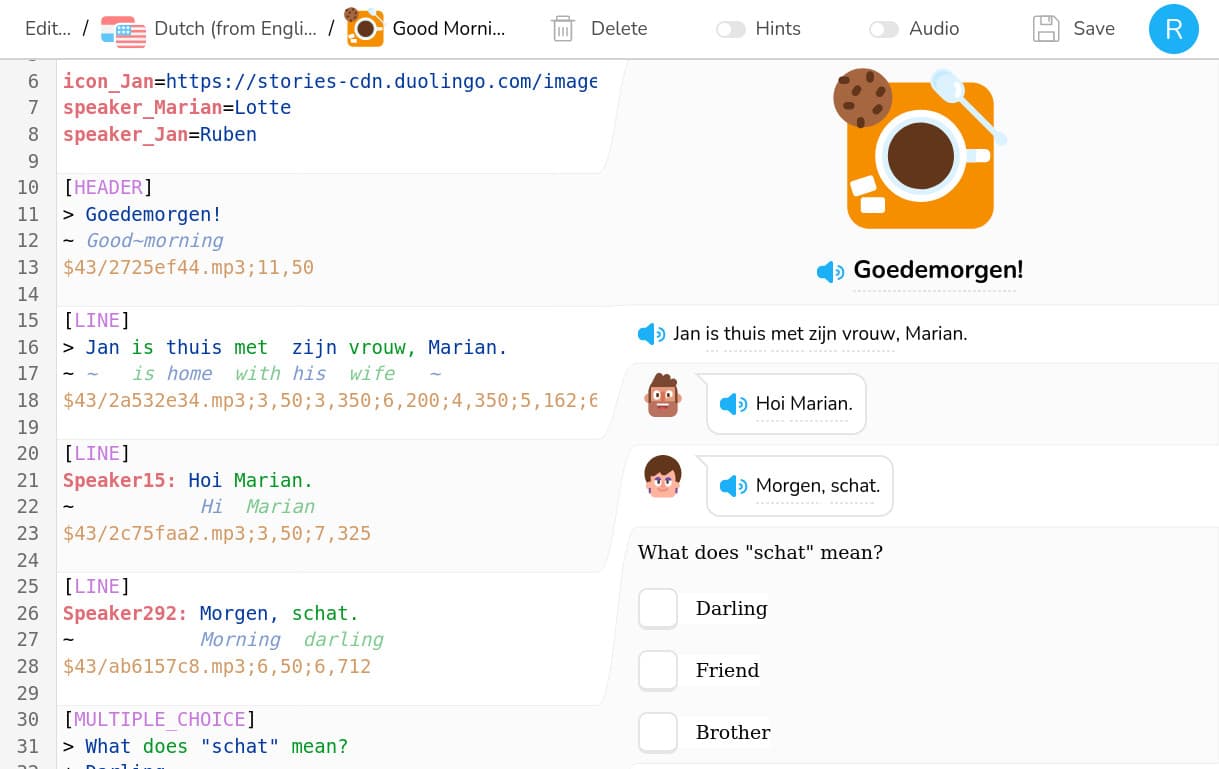The image size is (1219, 769).
Task: Play audio for the Jan is thuis line
Action: point(651,334)
